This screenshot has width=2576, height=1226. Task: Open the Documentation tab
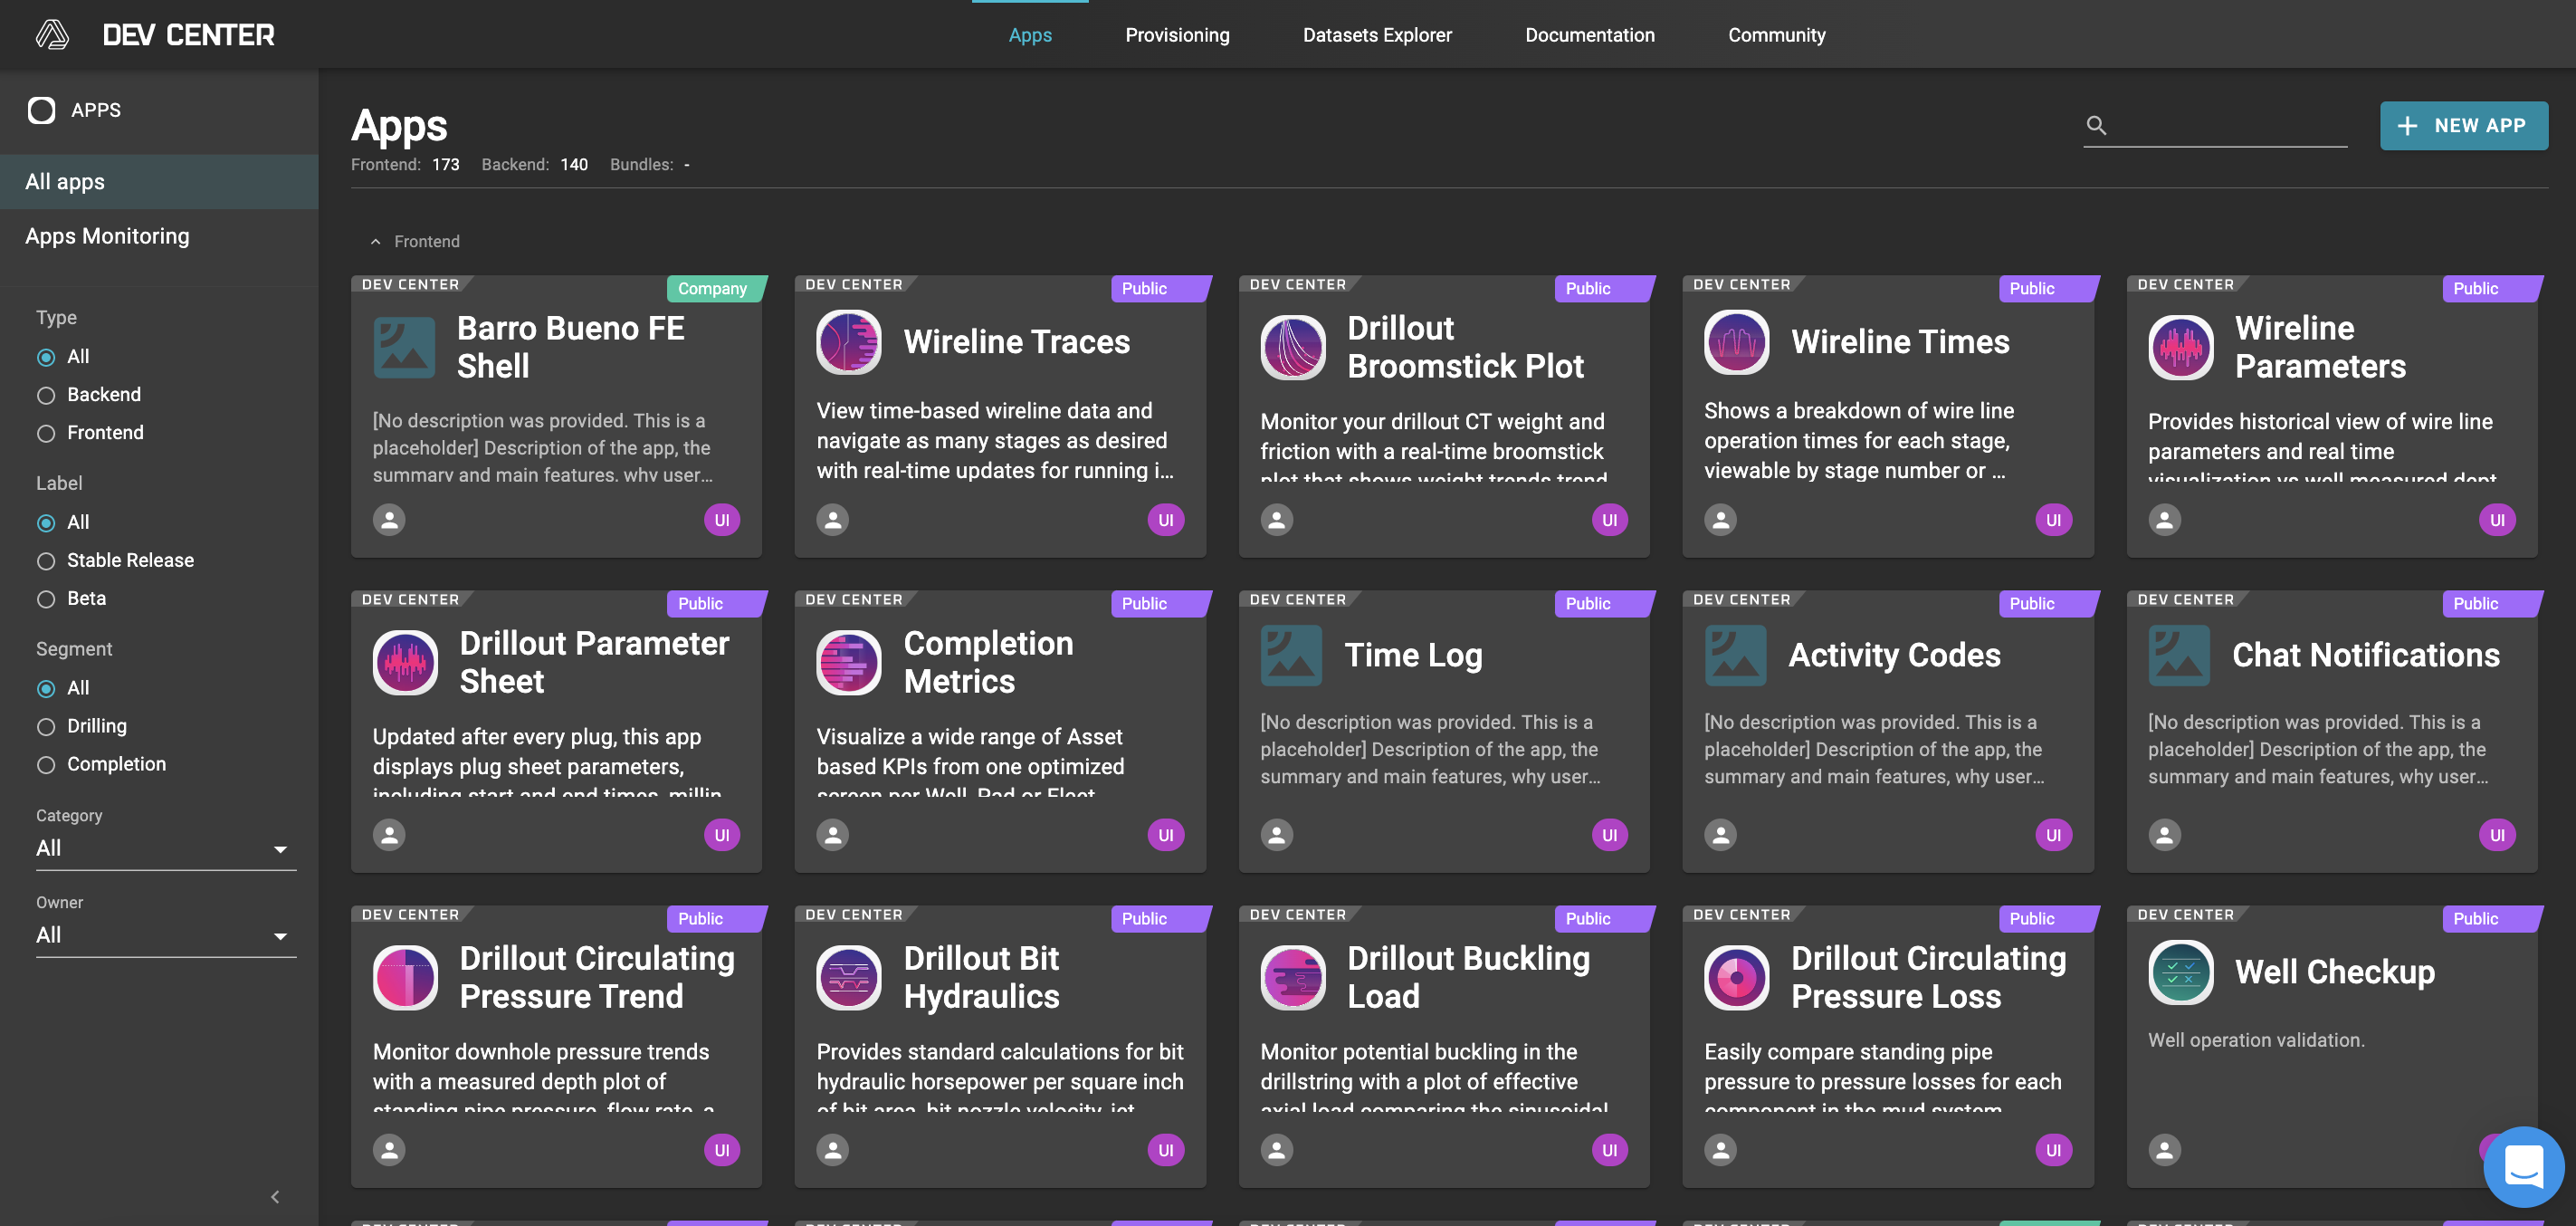pyautogui.click(x=1589, y=35)
